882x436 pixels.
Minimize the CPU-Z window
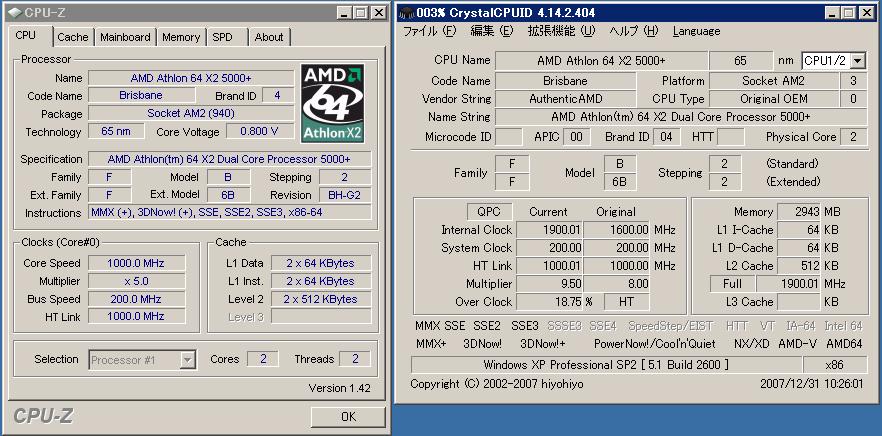345,12
